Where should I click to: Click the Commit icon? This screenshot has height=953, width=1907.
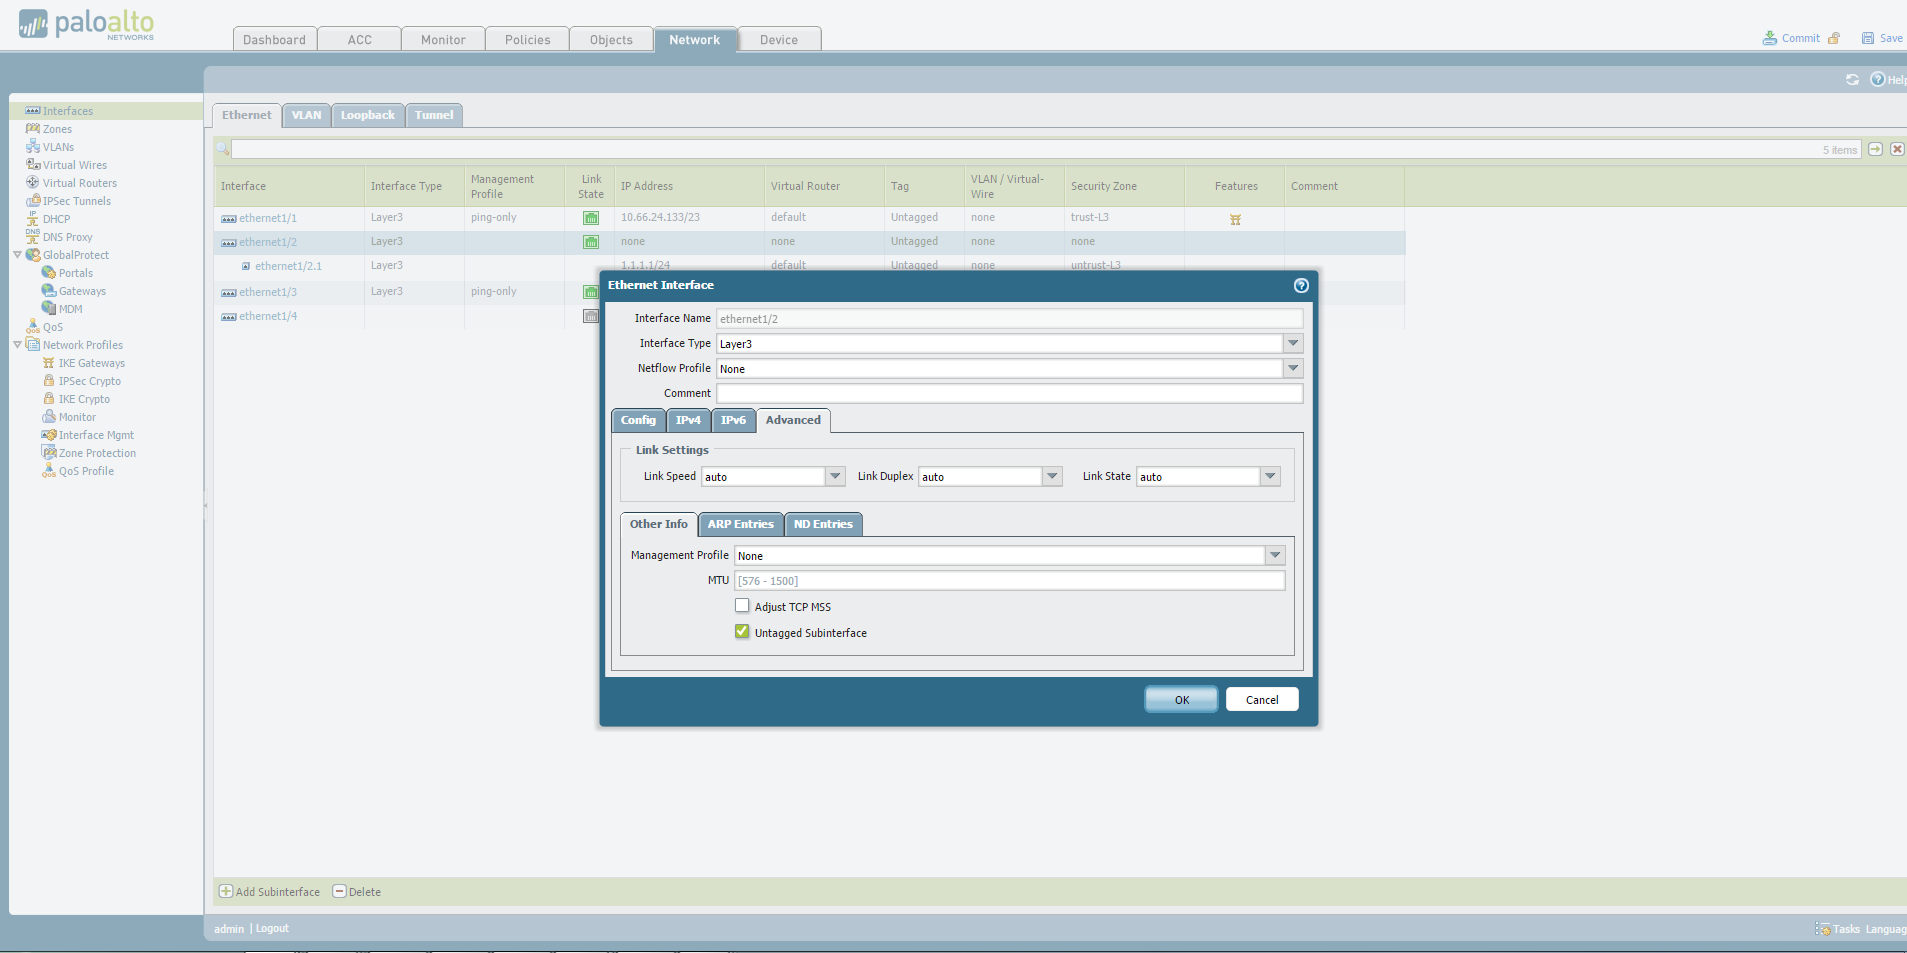click(1770, 39)
